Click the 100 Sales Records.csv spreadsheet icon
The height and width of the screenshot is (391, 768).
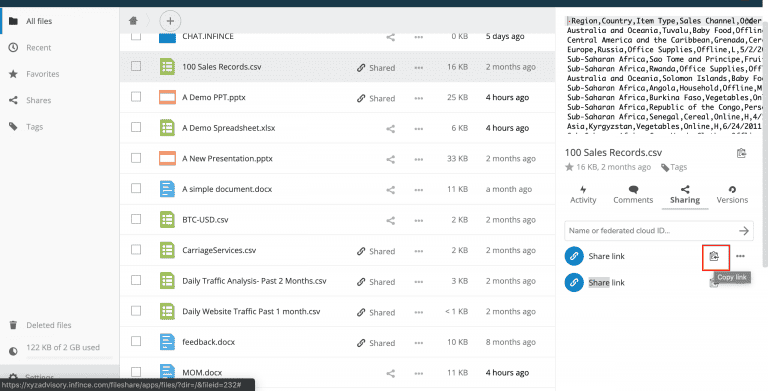tap(168, 67)
